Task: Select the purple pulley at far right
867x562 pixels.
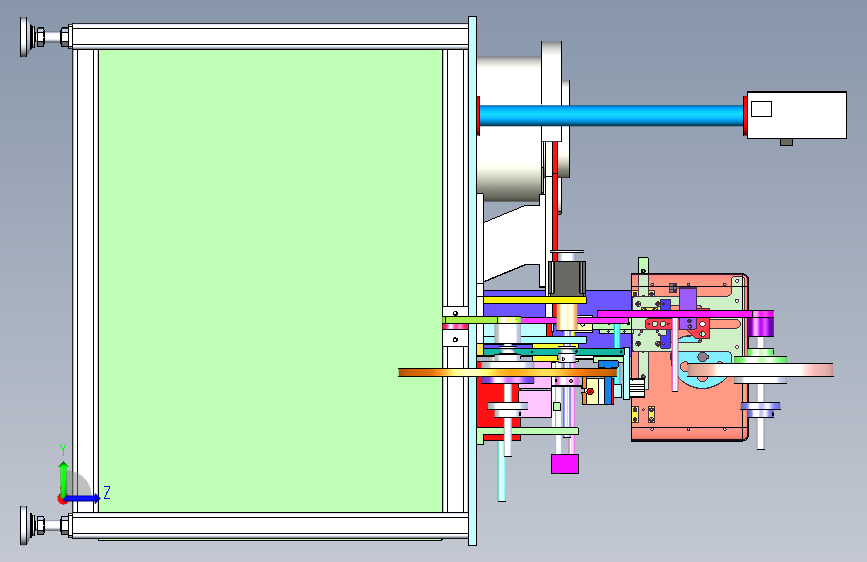Action: pyautogui.click(x=762, y=323)
